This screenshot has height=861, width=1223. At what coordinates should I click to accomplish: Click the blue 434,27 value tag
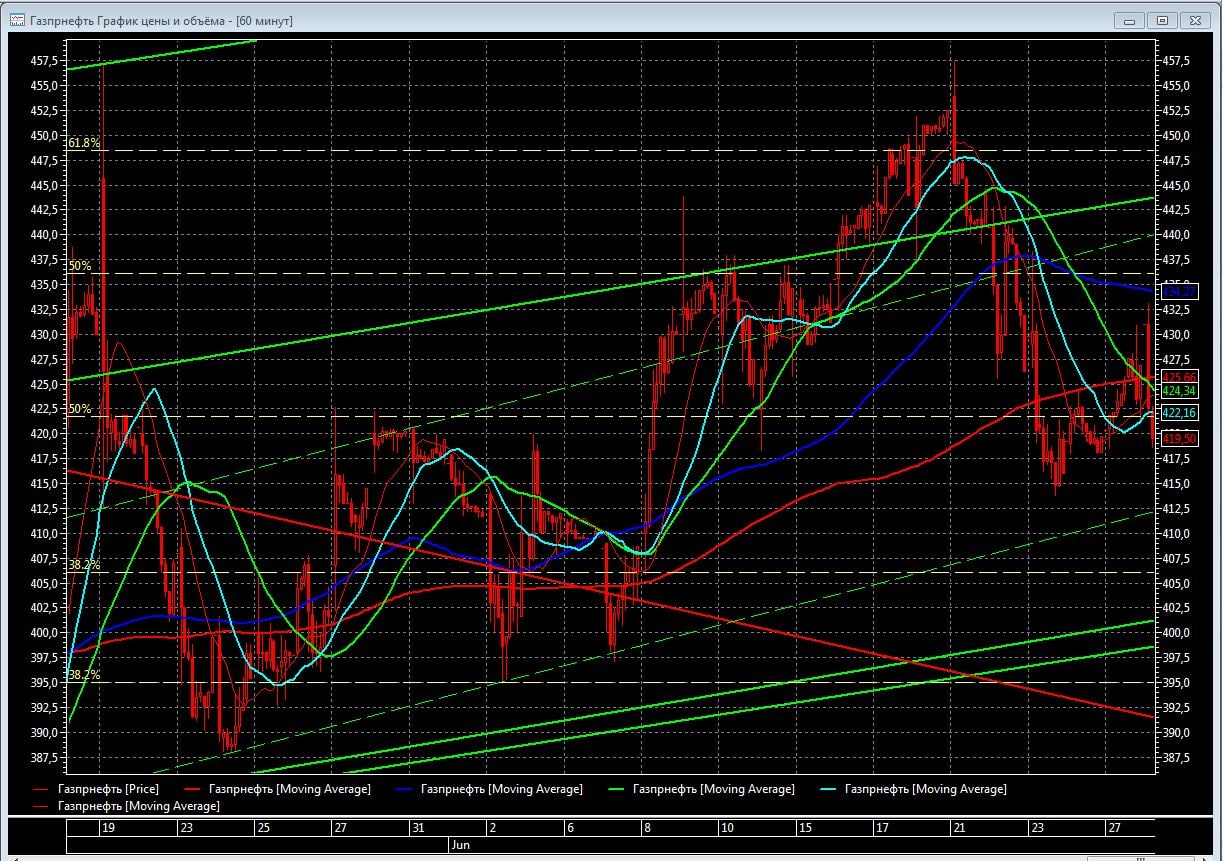(x=1178, y=292)
